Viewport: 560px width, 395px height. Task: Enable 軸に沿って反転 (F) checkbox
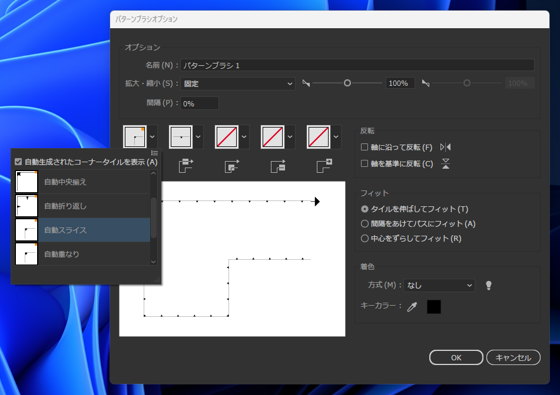pos(364,147)
